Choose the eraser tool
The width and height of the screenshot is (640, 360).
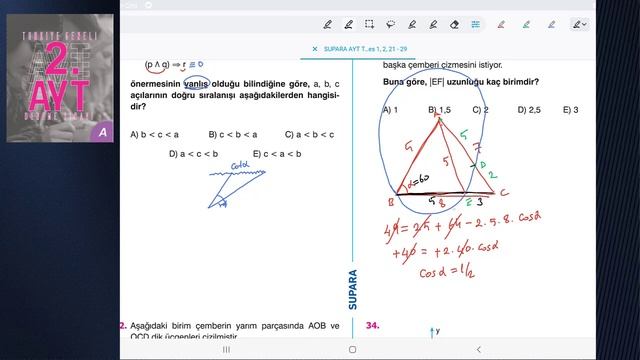click(x=454, y=24)
